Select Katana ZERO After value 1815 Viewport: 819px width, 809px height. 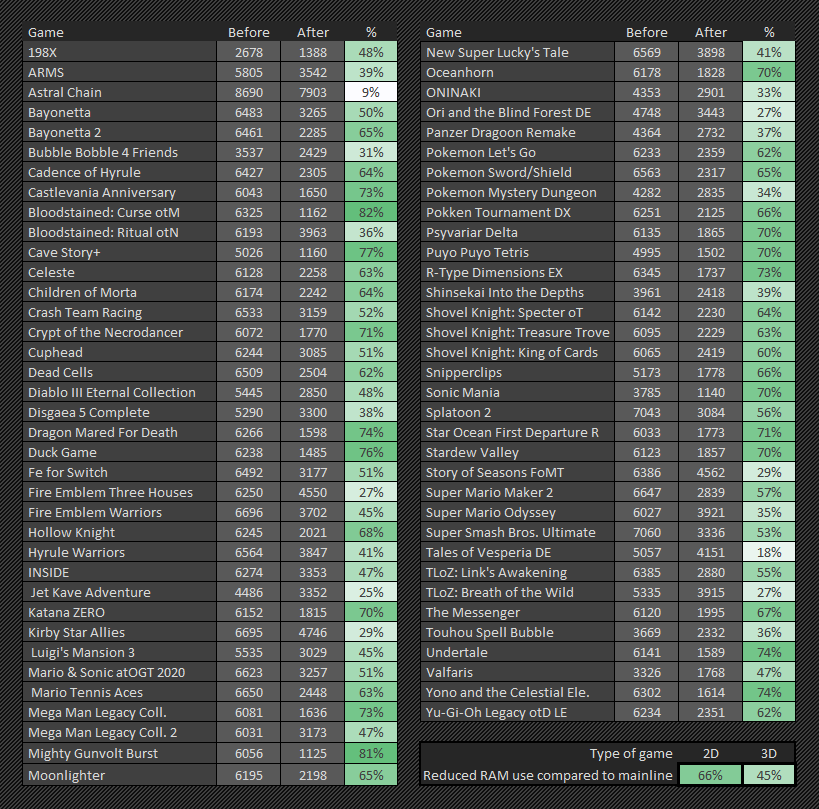(x=313, y=613)
